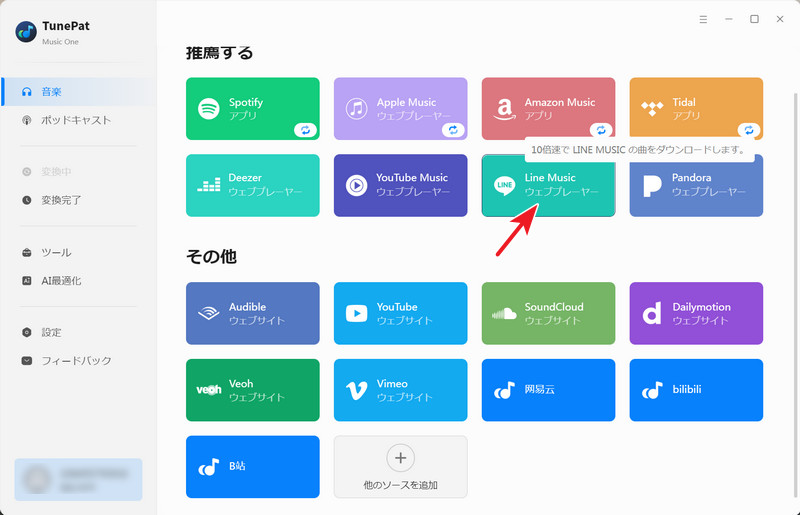The image size is (800, 515).
Task: Open the 网易云 source card
Action: (548, 390)
